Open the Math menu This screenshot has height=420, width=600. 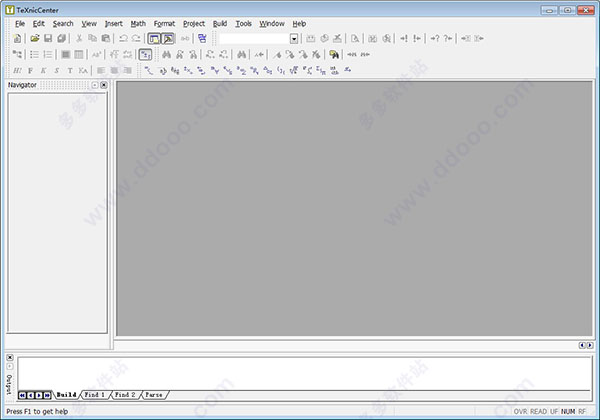138,24
